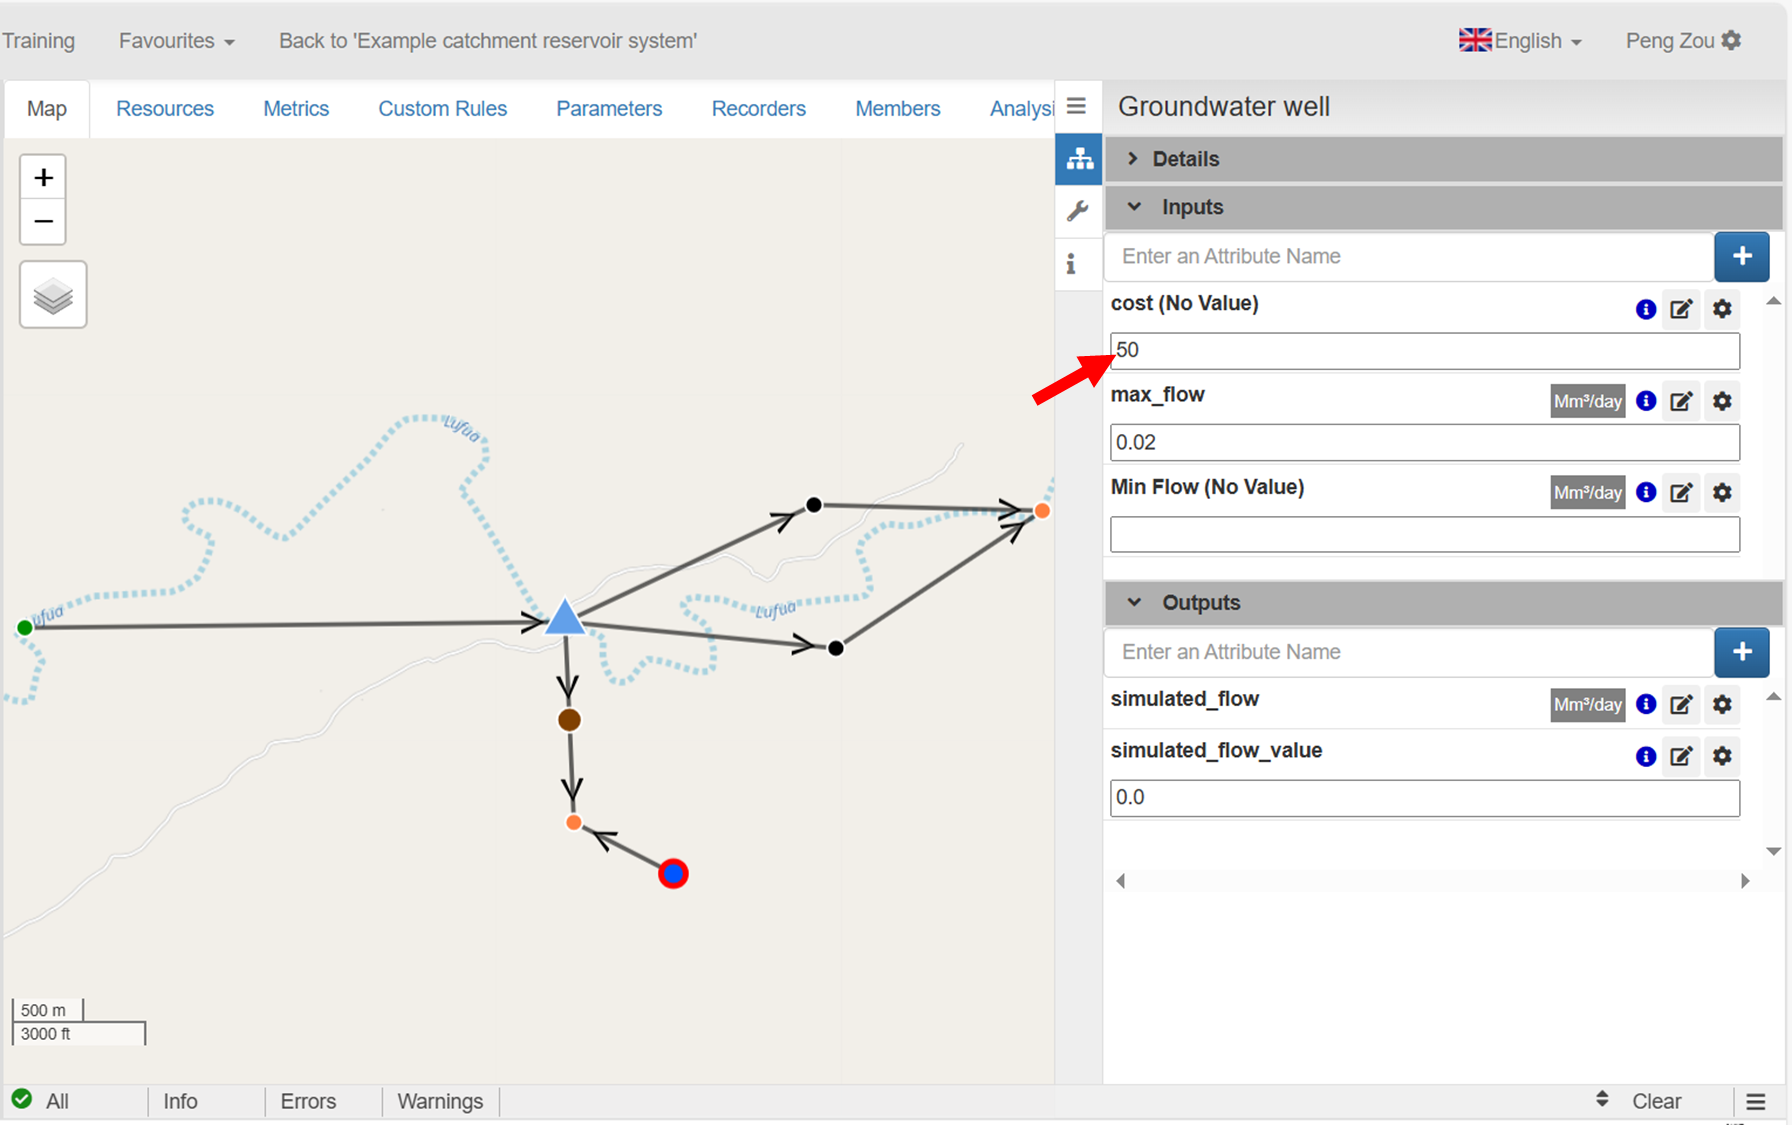The image size is (1792, 1125).
Task: Switch to the Parameters tab
Action: [x=609, y=109]
